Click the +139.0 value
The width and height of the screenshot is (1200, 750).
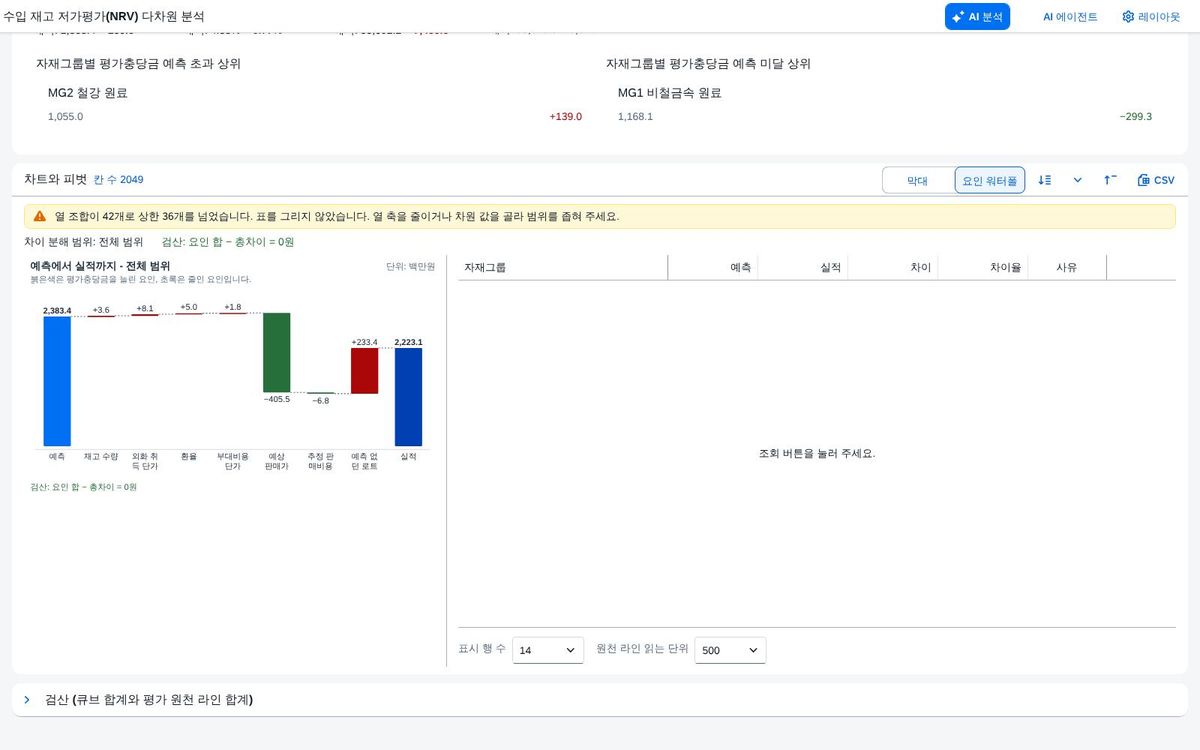(x=565, y=117)
